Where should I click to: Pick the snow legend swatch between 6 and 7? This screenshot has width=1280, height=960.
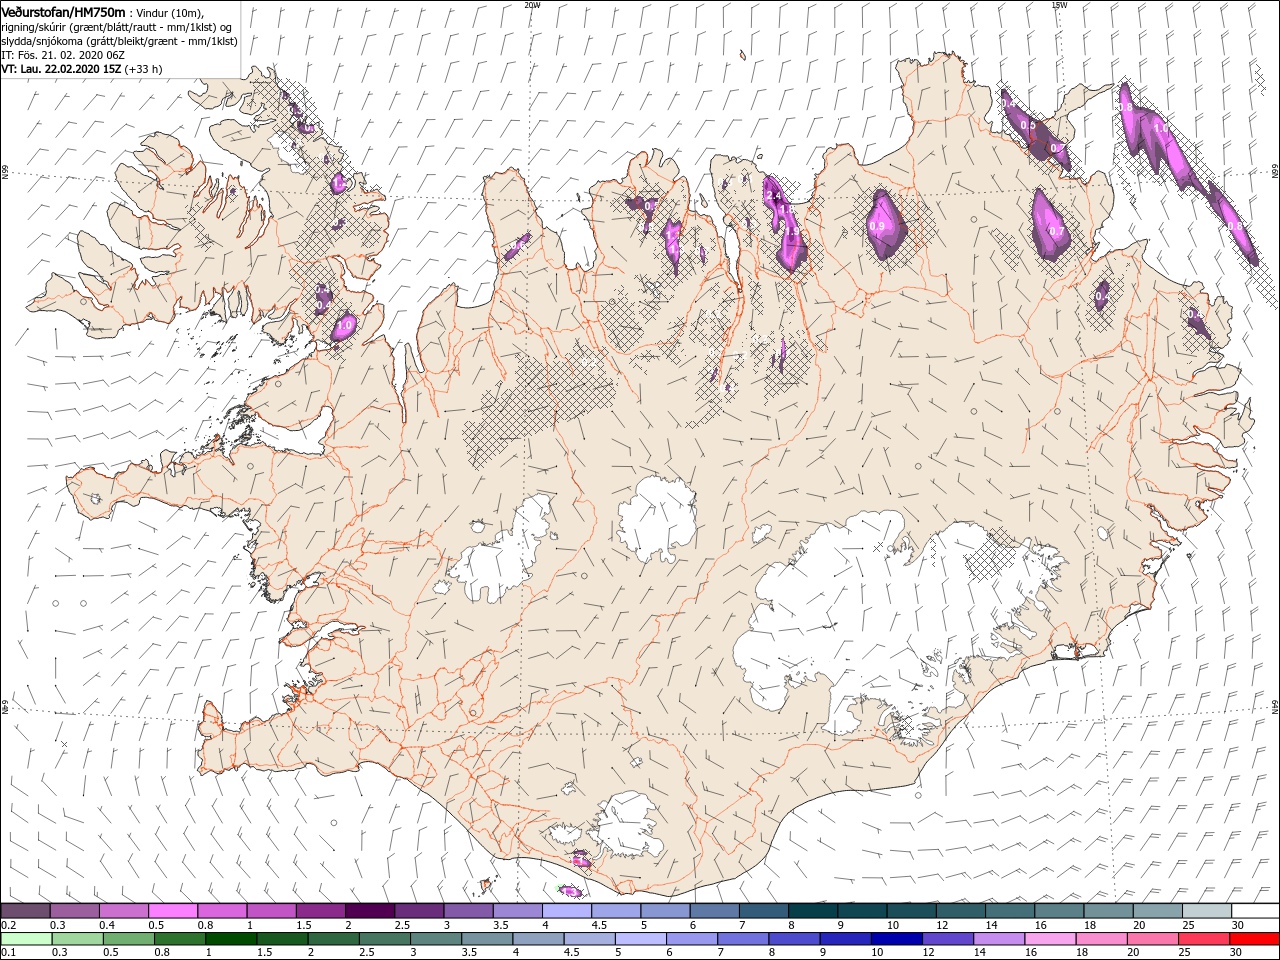(714, 910)
